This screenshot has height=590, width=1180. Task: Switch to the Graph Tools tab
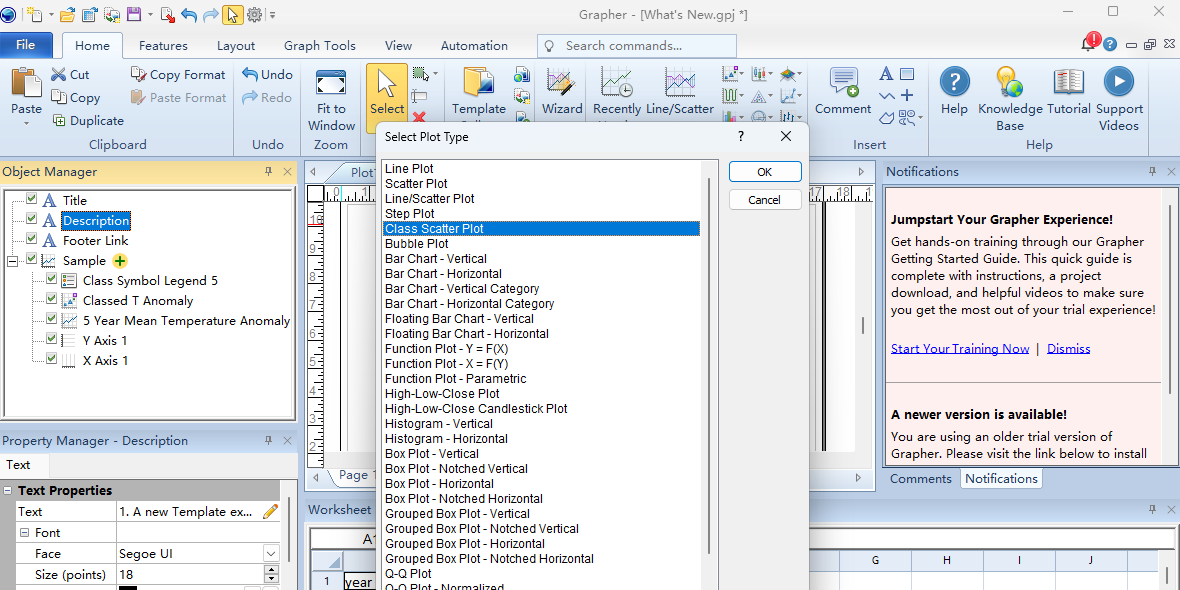click(x=320, y=46)
